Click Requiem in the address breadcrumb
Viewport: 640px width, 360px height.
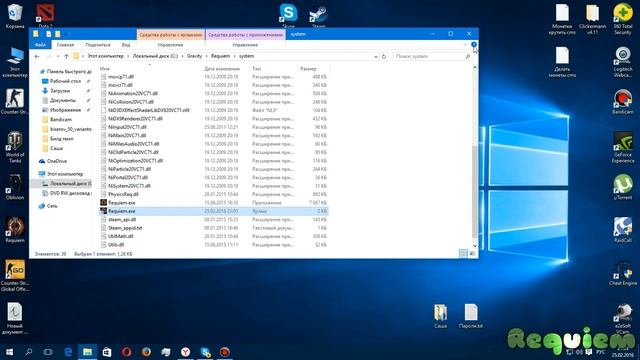pos(220,56)
